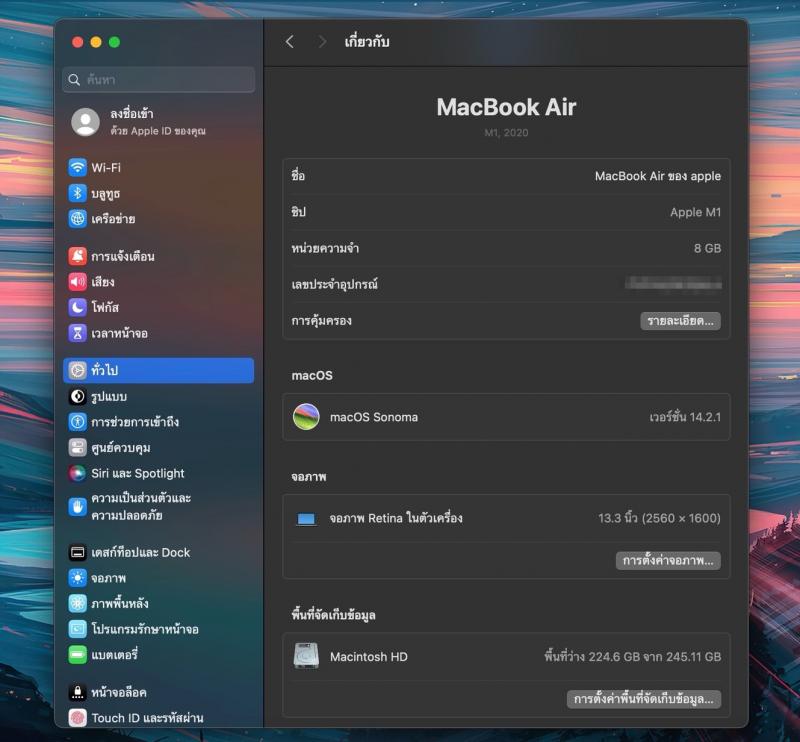Click the magnifying glass search icon
Viewport: 800px width, 742px height.
point(74,80)
